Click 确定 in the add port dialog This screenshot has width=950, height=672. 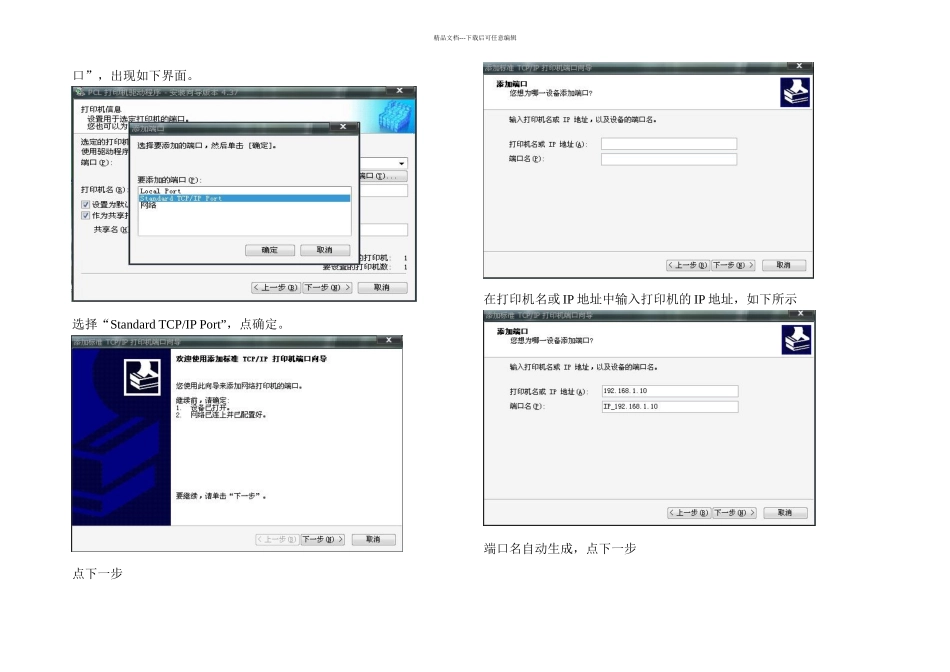tap(270, 250)
